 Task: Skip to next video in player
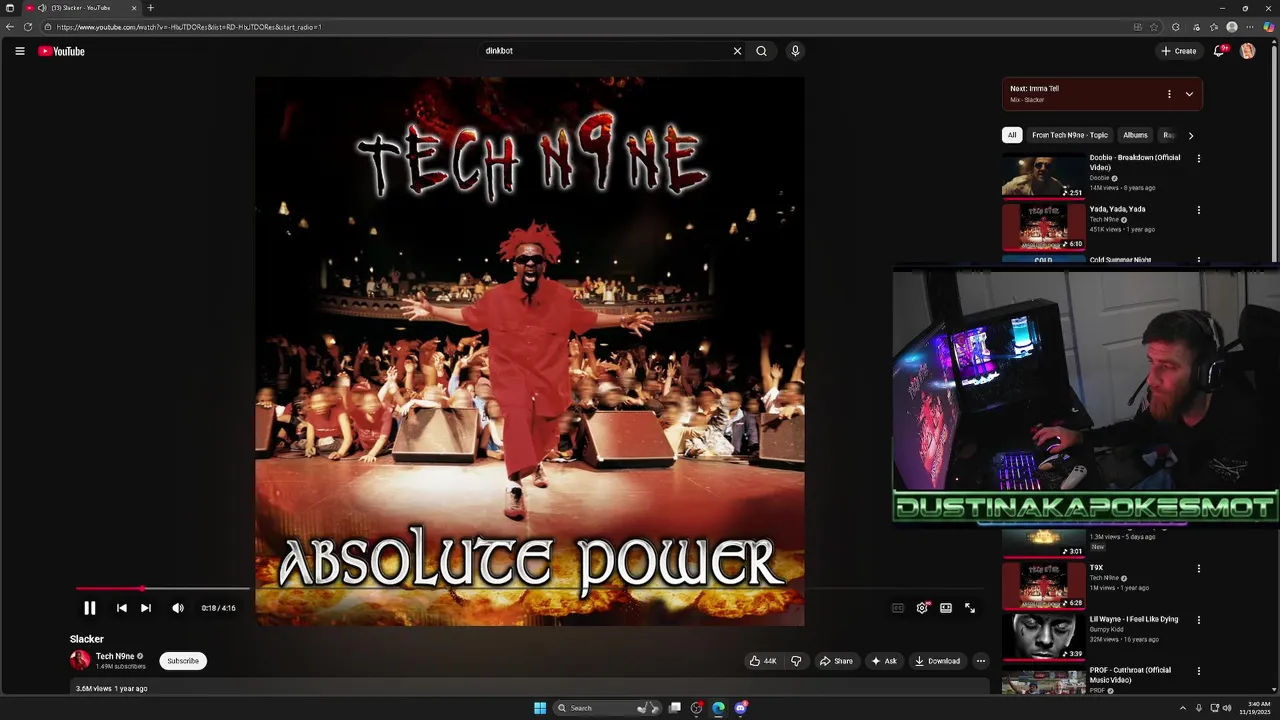click(146, 608)
